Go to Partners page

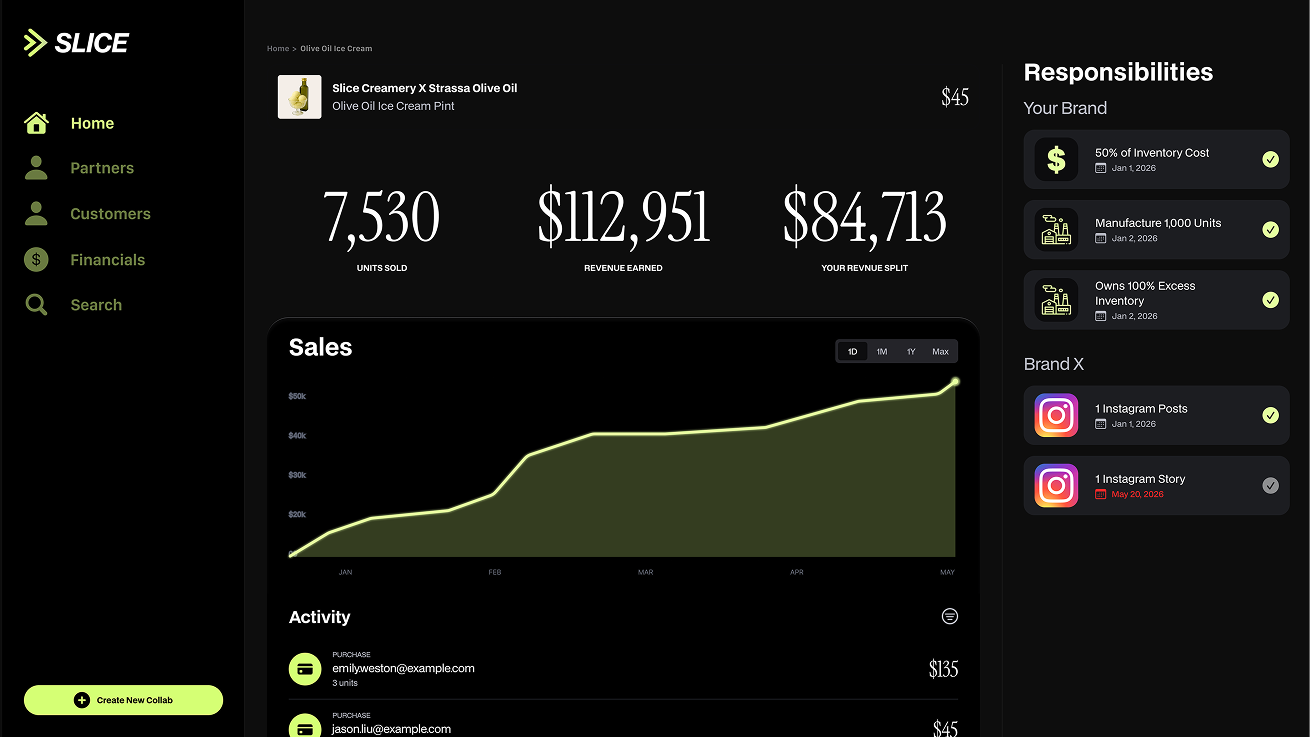coord(102,168)
